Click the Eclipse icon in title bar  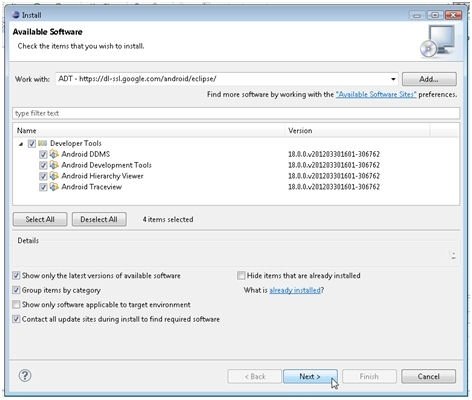[x=16, y=15]
